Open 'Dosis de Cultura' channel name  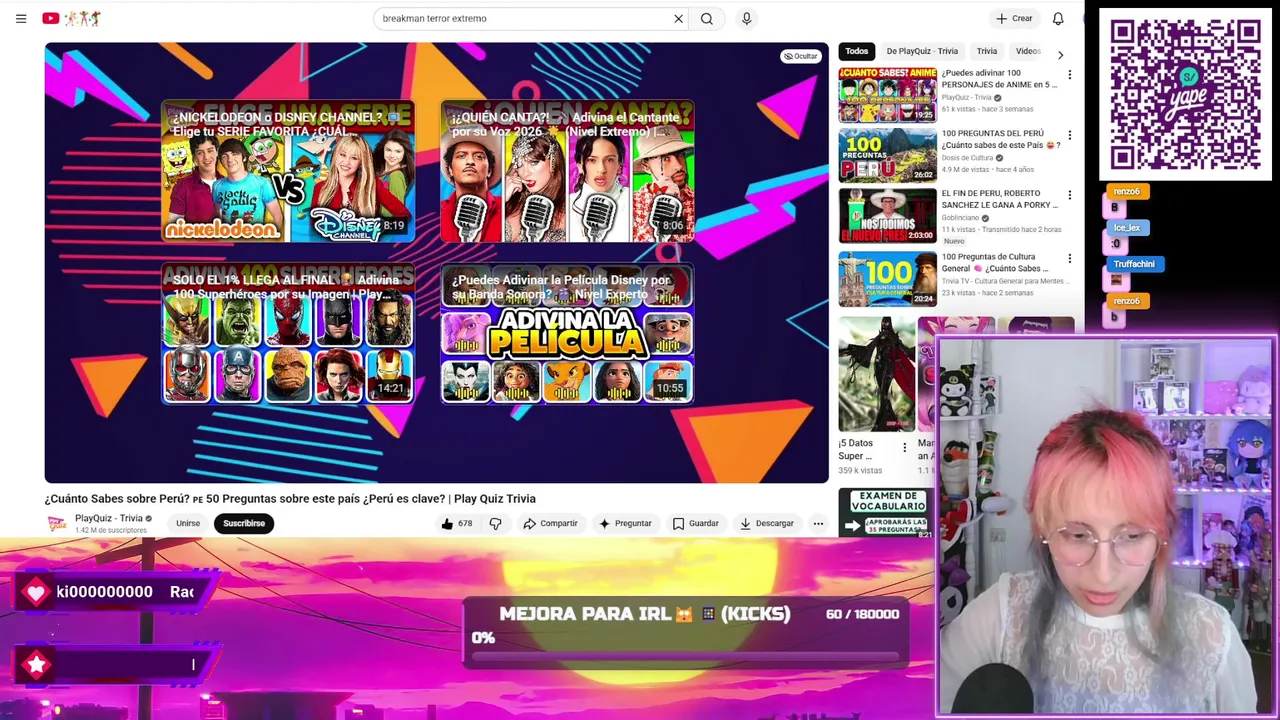tap(967, 158)
